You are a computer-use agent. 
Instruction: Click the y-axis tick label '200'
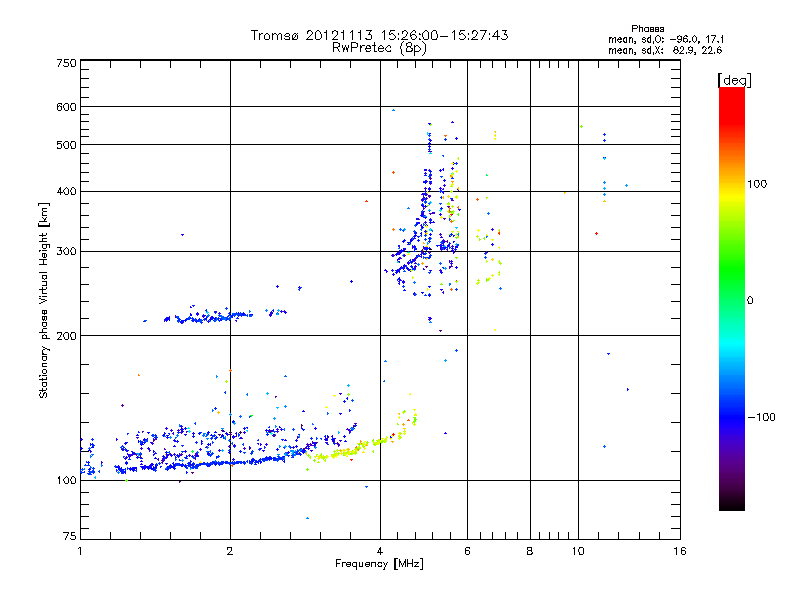(66, 336)
